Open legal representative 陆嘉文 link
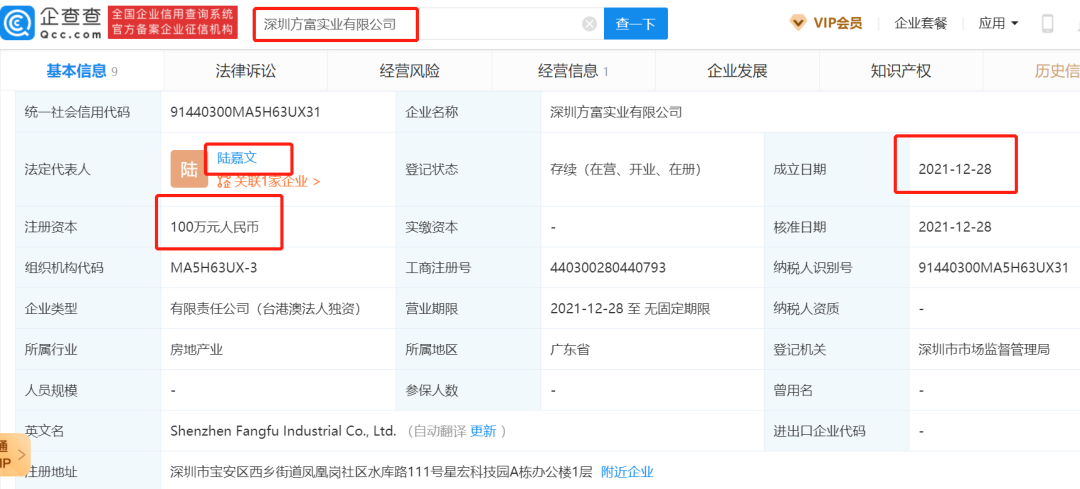The height and width of the screenshot is (489, 1080). (x=237, y=157)
